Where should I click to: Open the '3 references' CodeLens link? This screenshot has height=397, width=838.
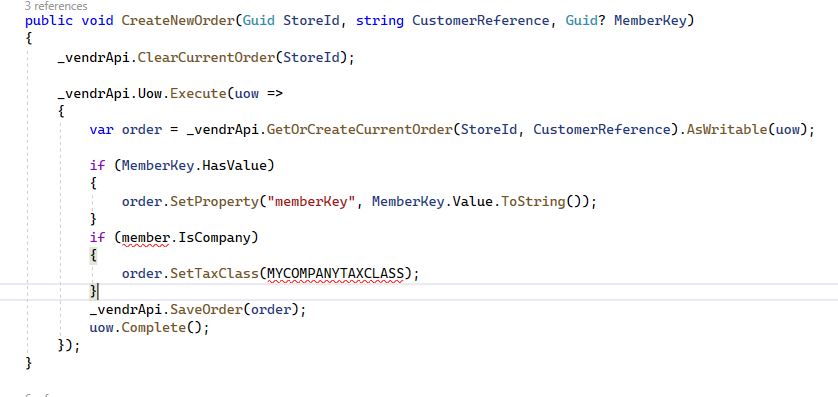56,6
